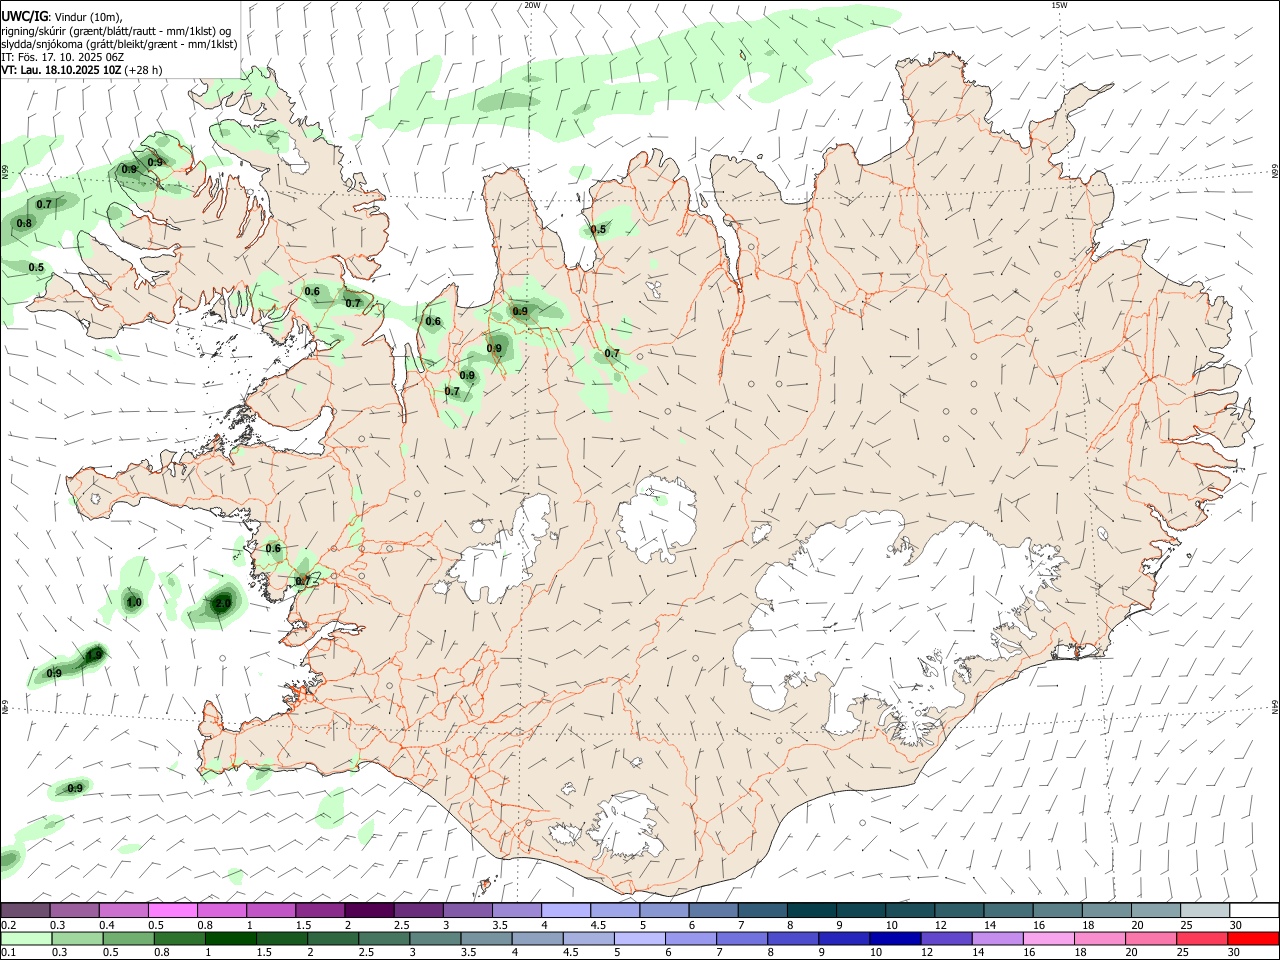Click the 15W longitude label
Viewport: 1280px width, 960px height.
(1059, 5)
